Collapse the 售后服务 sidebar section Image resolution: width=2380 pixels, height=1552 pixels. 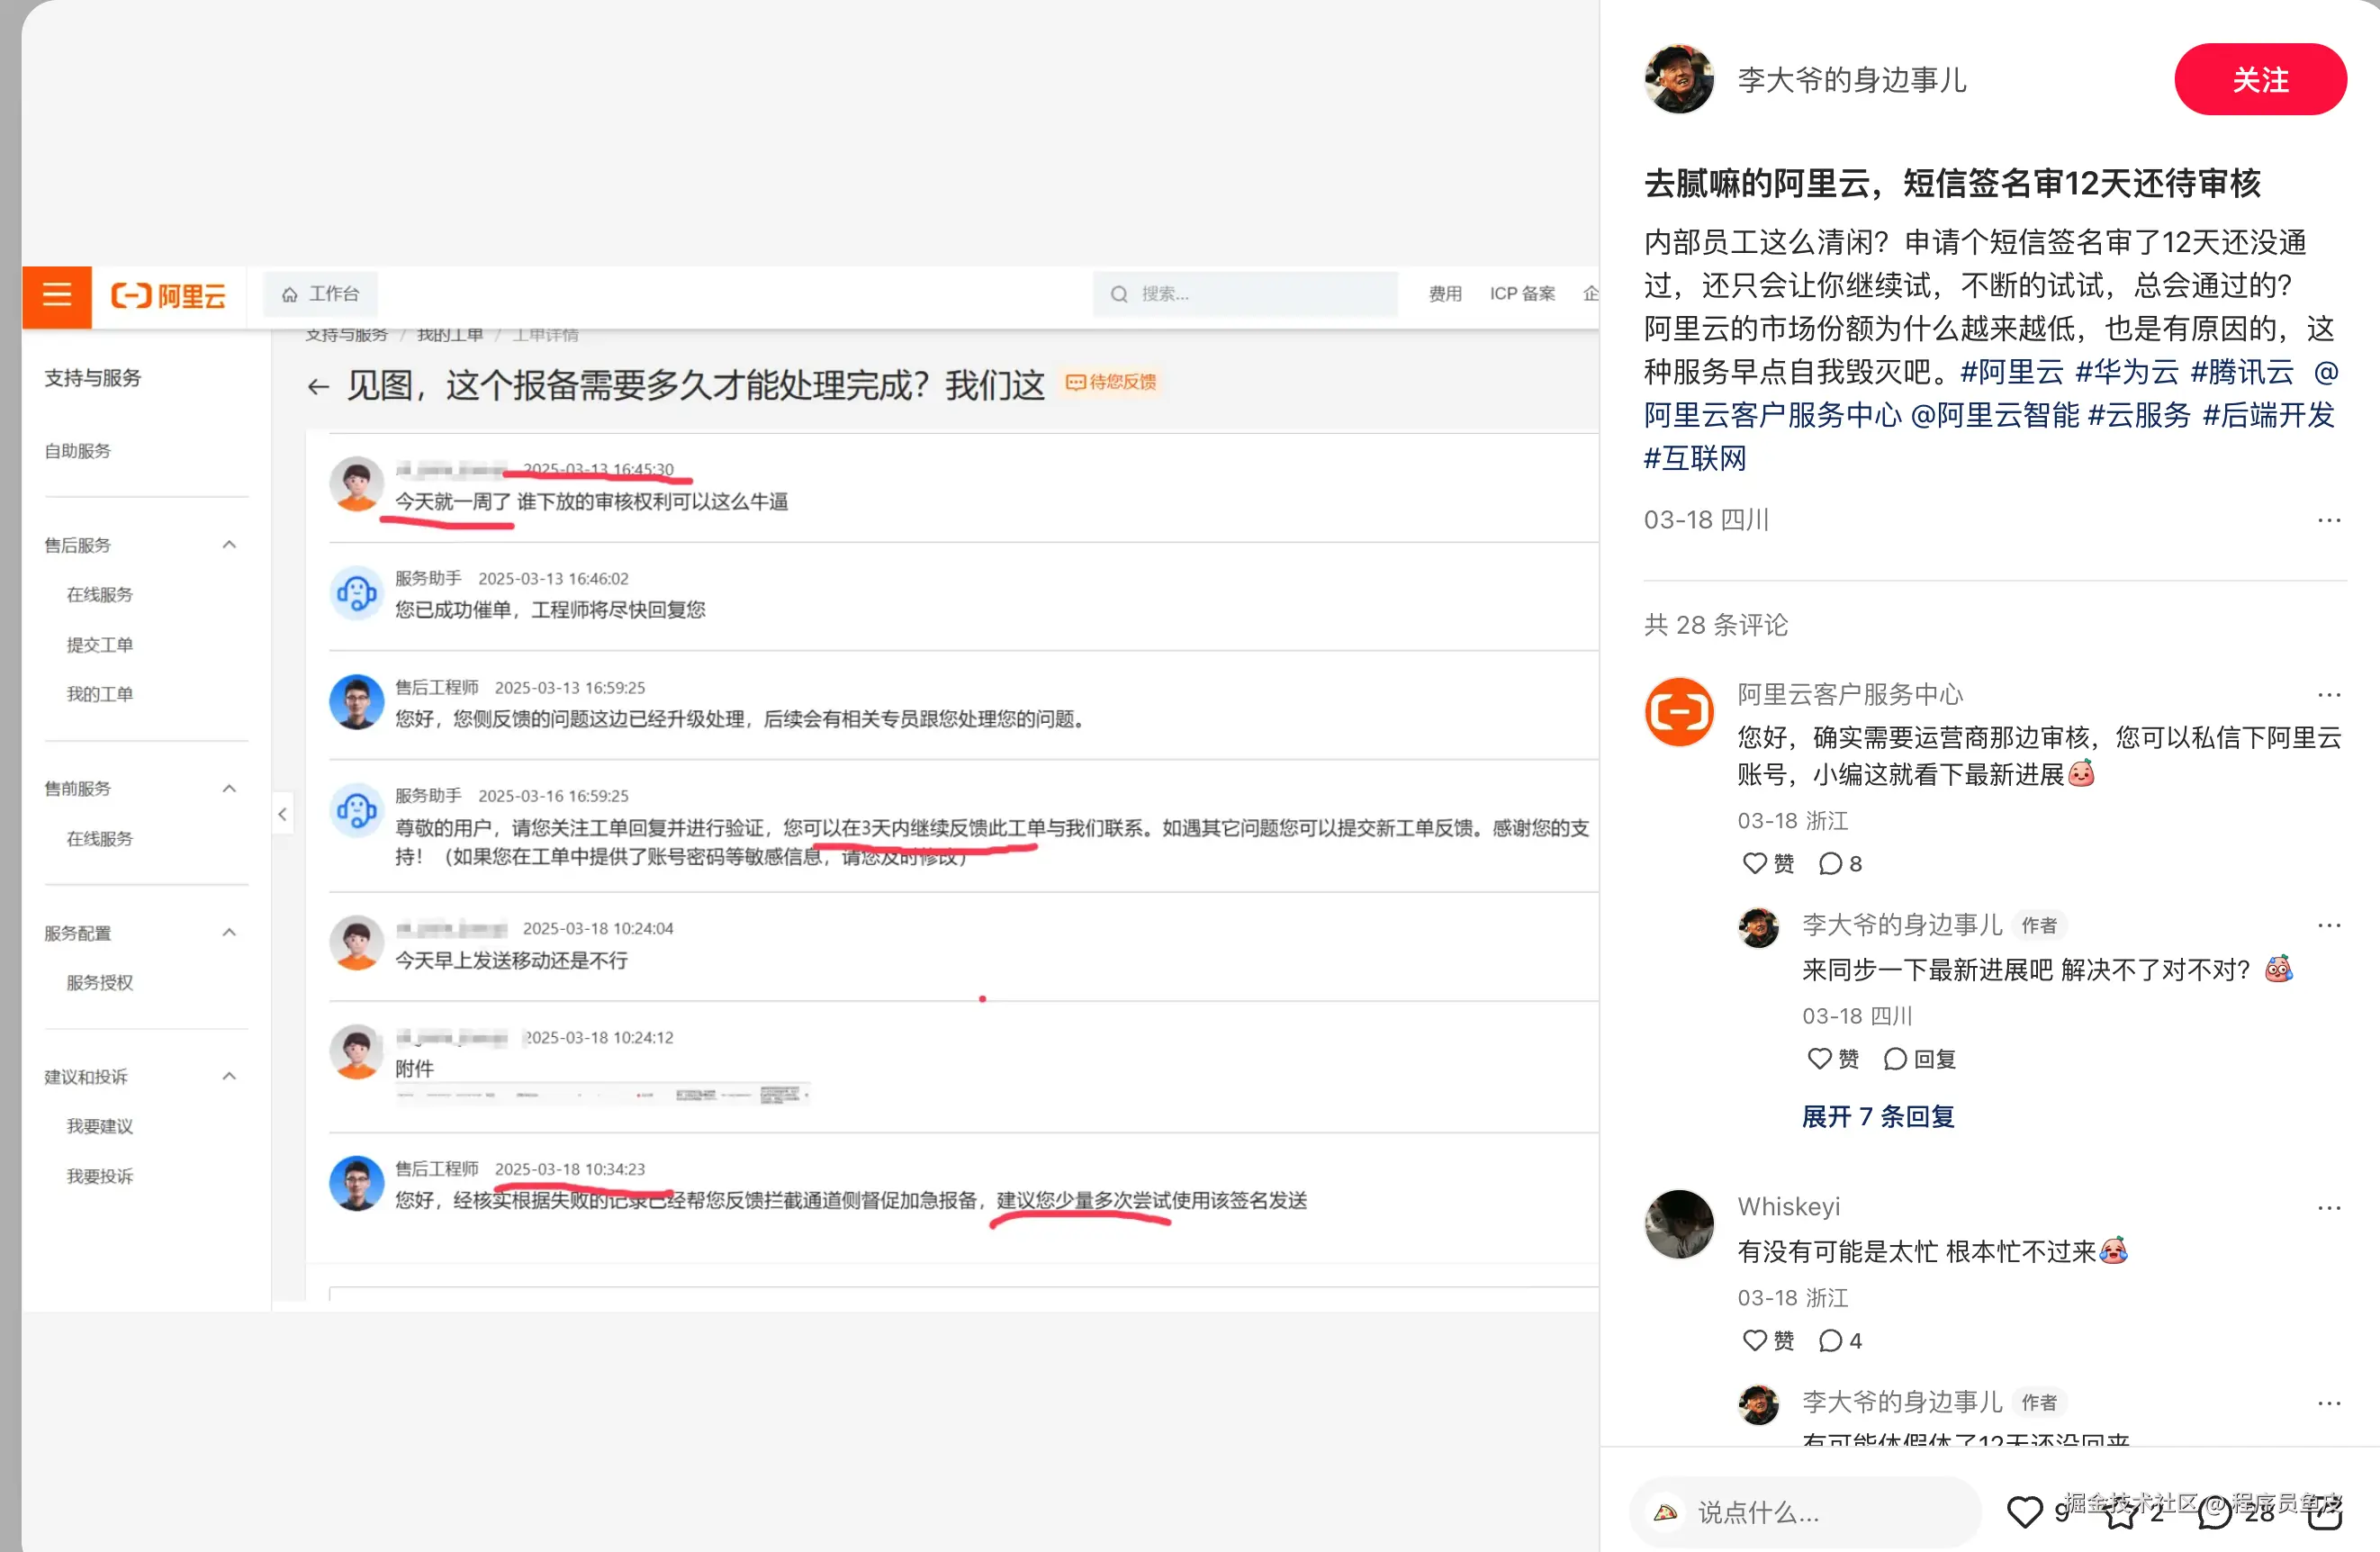(x=229, y=545)
